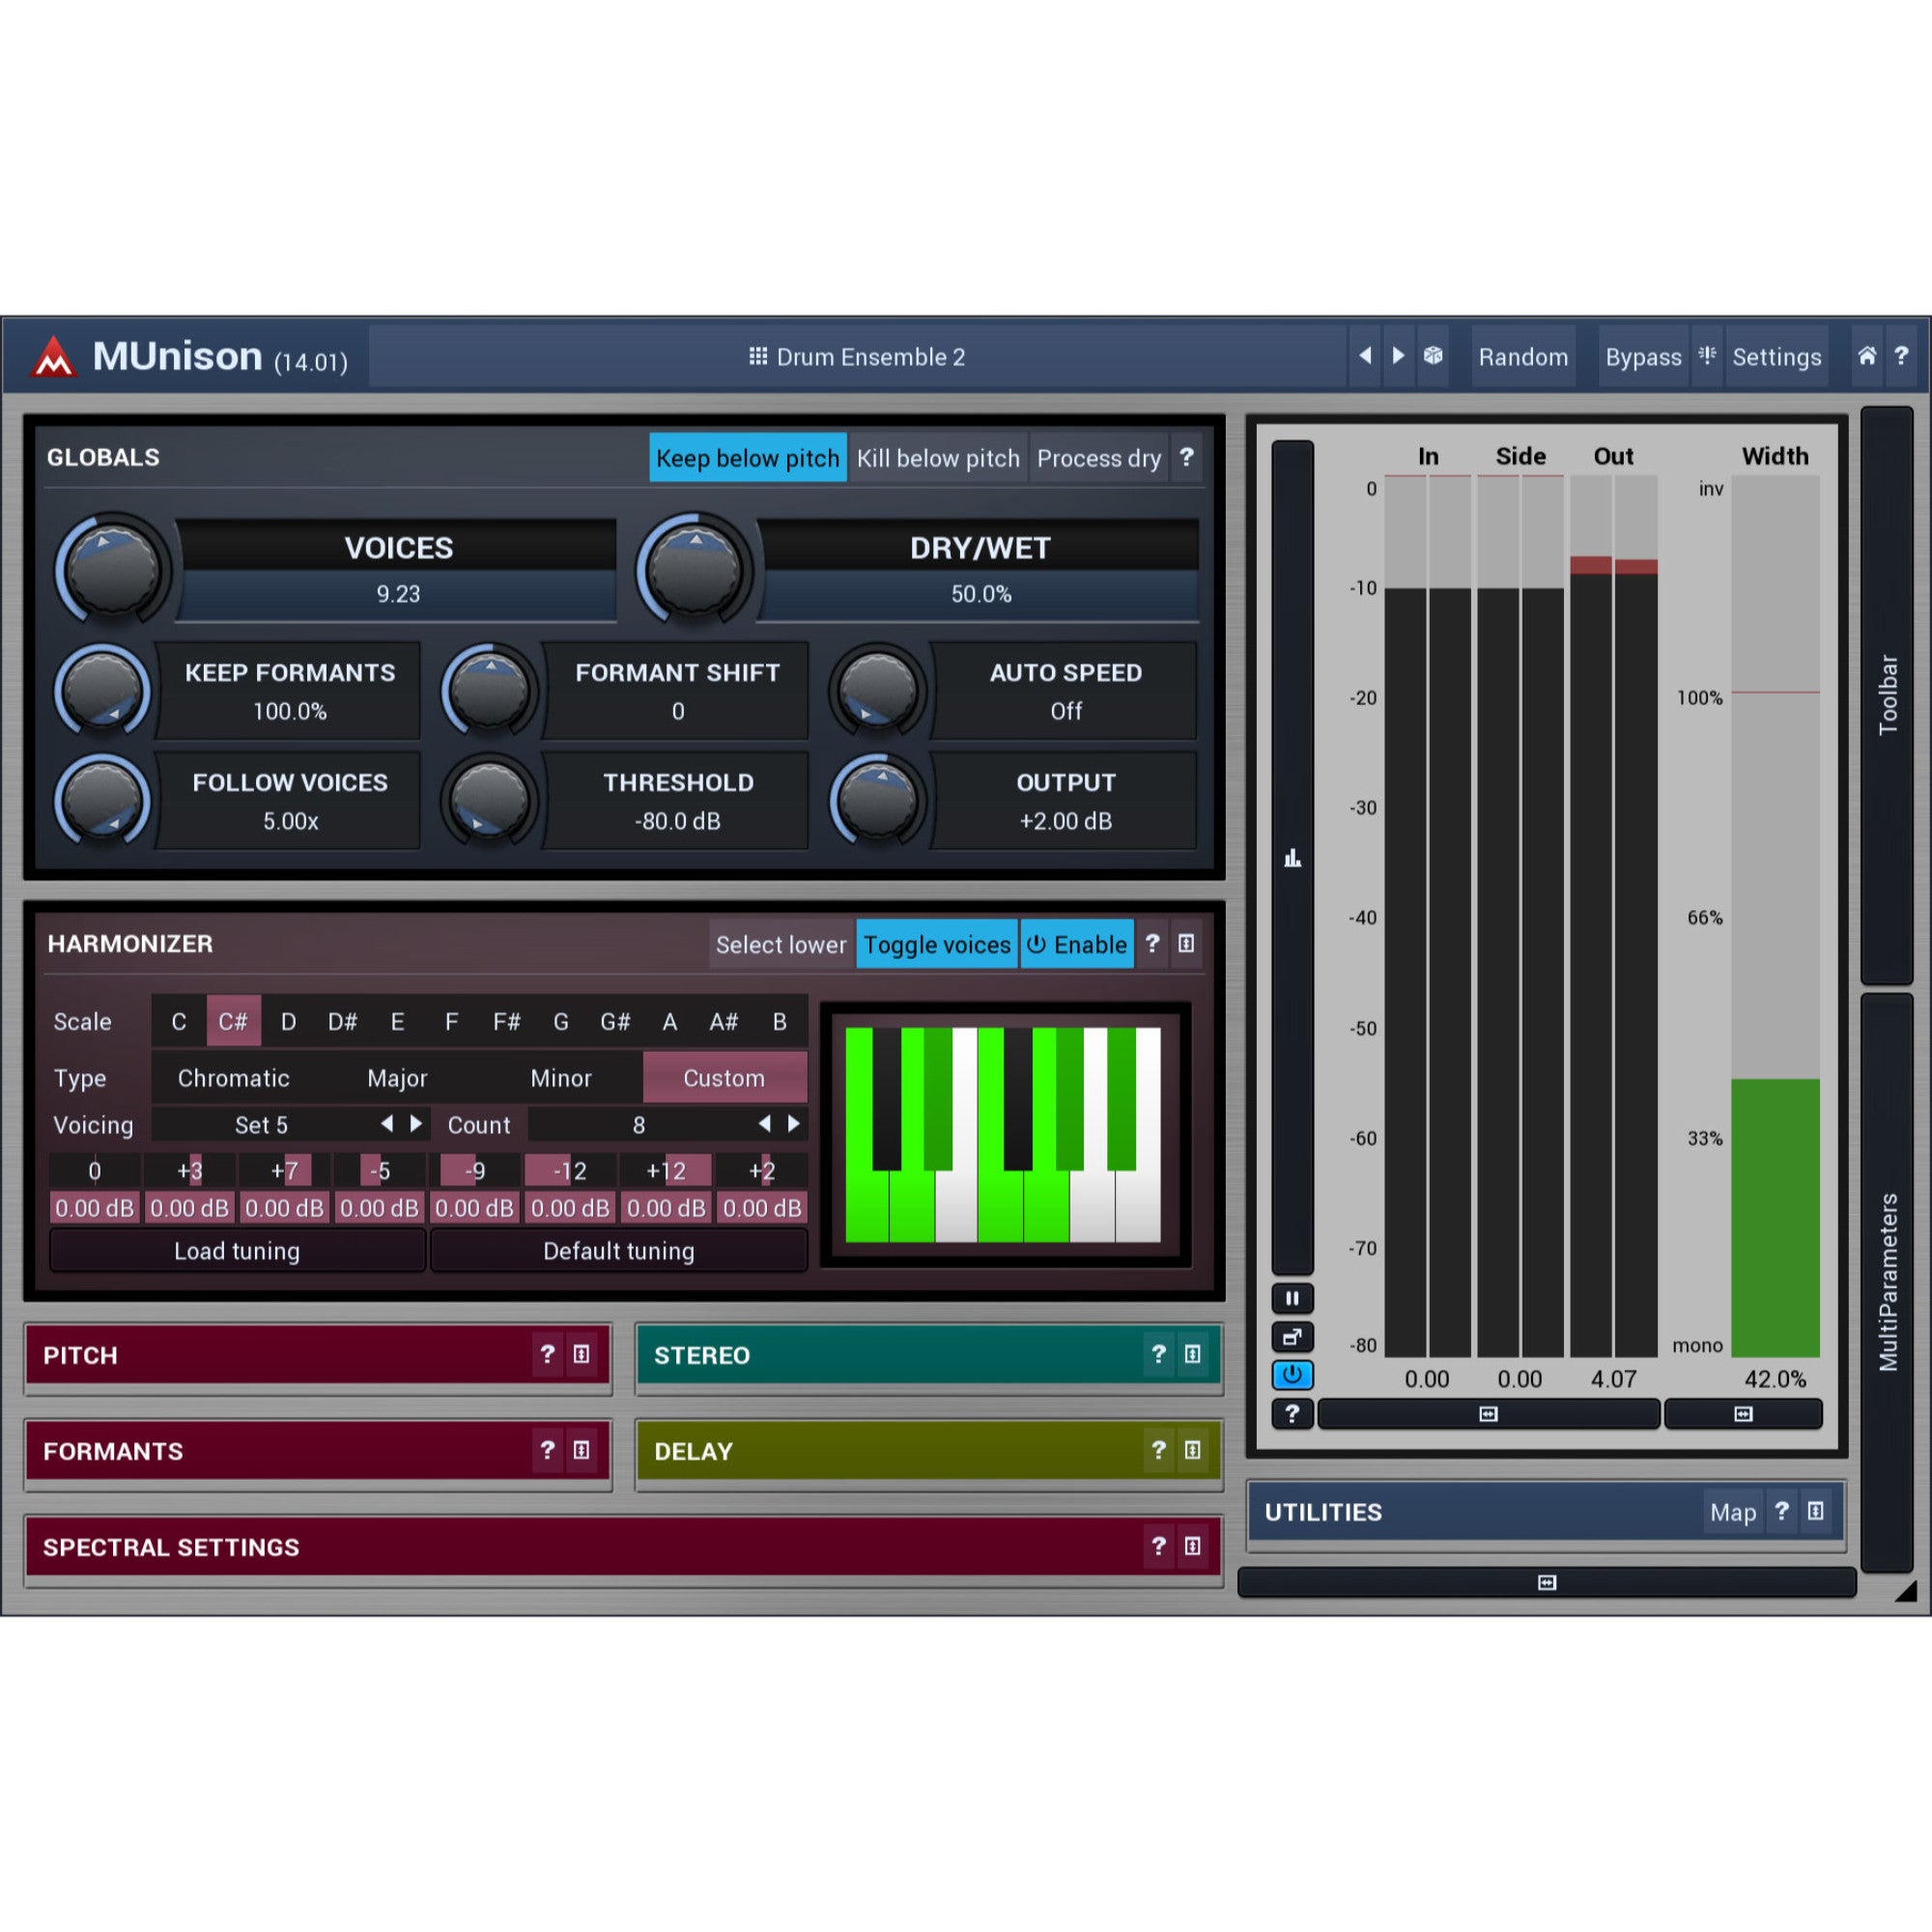The image size is (1932, 1932).
Task: Select Chromatic scale type
Action: (x=233, y=1078)
